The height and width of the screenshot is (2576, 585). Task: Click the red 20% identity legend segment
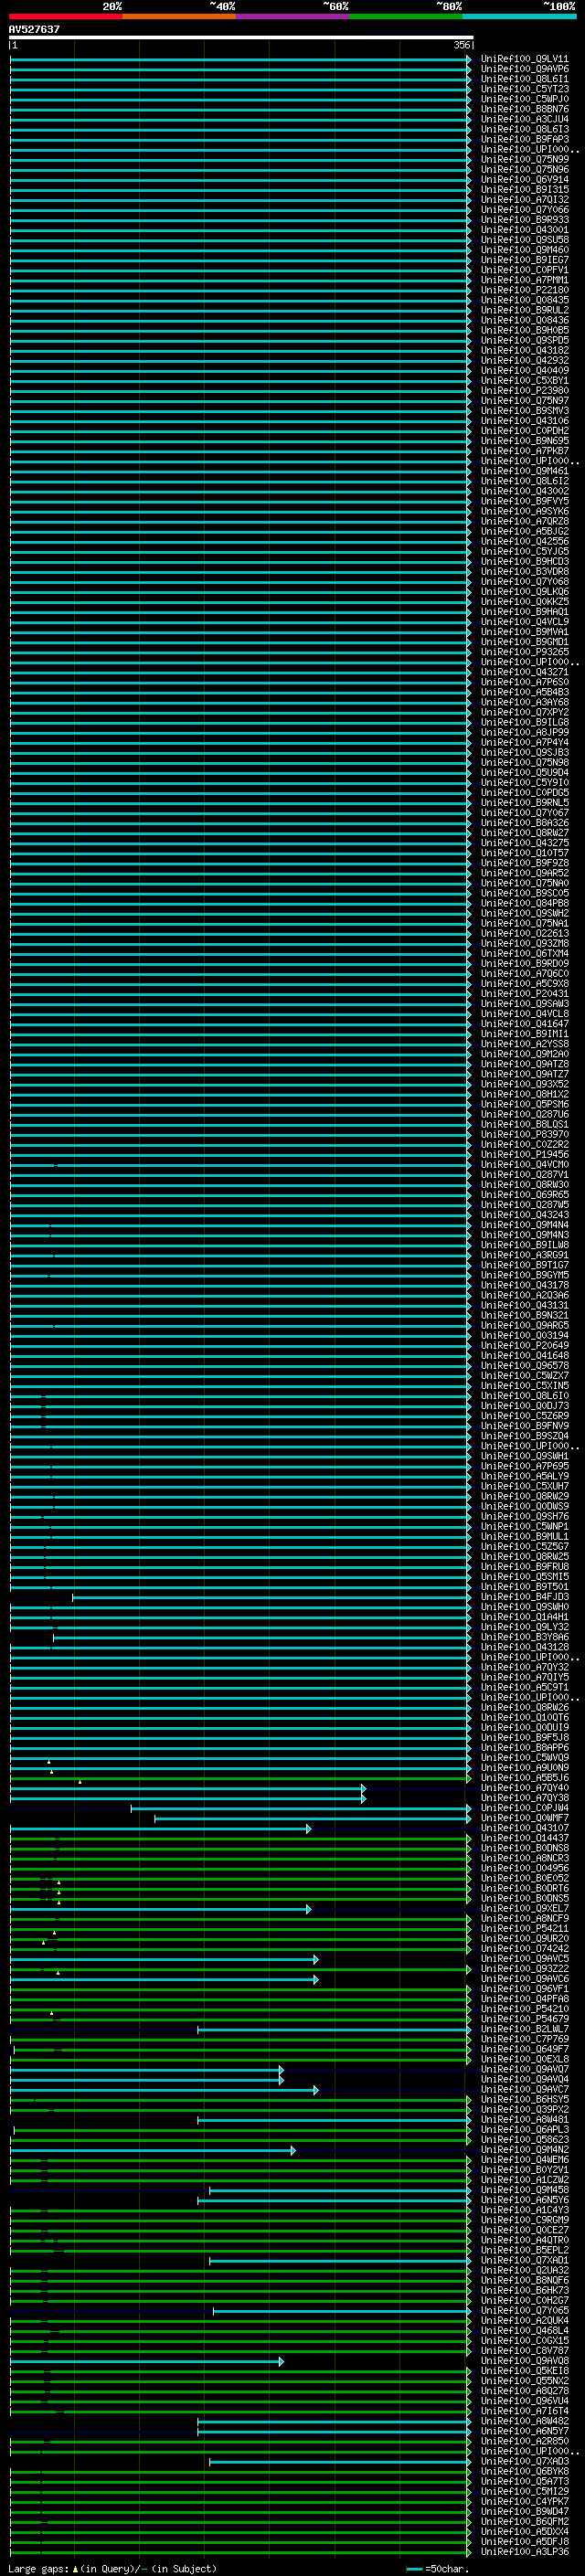(x=66, y=16)
